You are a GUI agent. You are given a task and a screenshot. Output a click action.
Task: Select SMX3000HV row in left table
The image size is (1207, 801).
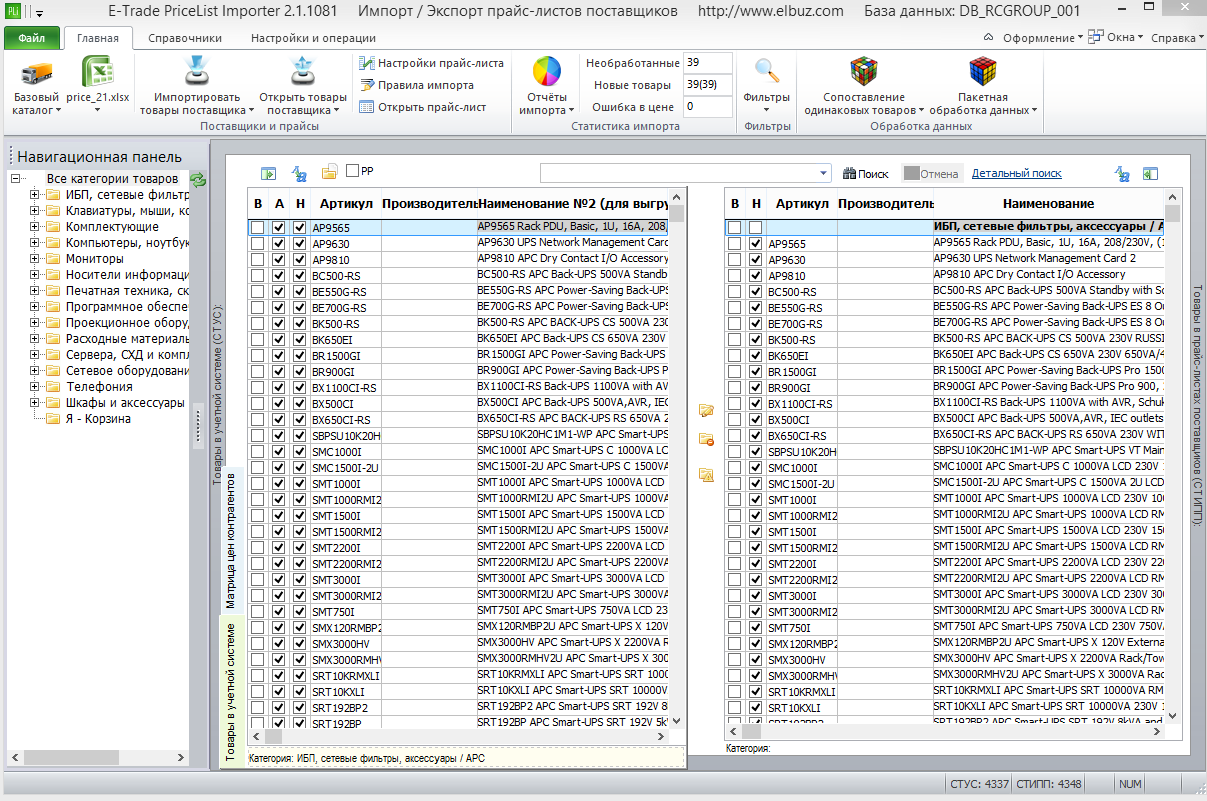(459, 644)
